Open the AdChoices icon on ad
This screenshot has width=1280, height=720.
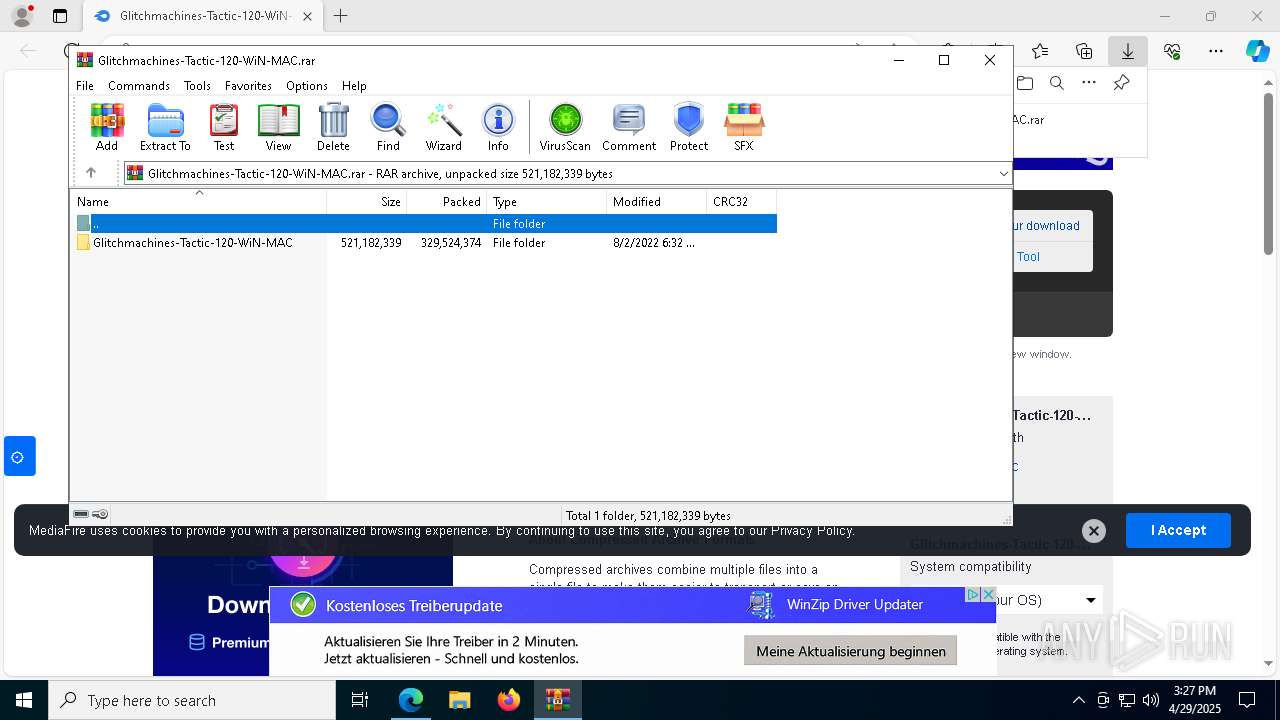click(972, 594)
